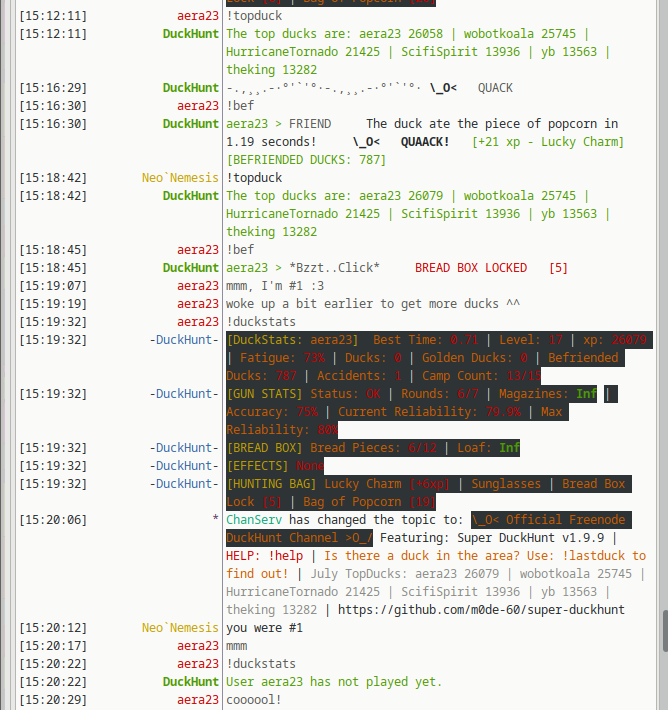
Task: Click DuckHunt nick beside the QUACK duck line
Action: click(x=191, y=87)
